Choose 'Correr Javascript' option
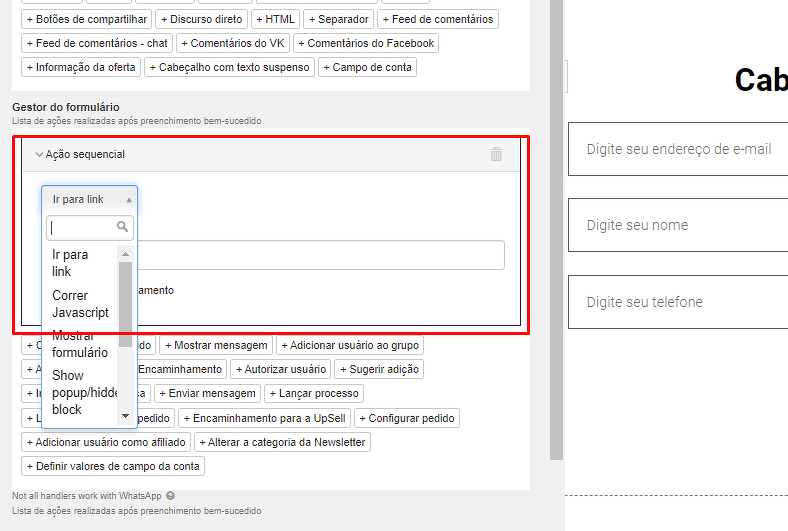Viewport: 788px width, 531px height. pos(80,304)
